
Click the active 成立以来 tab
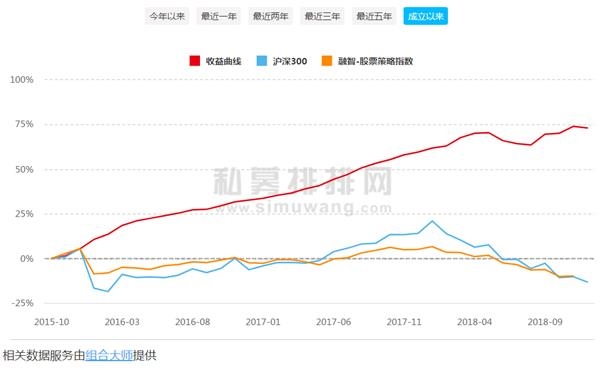pyautogui.click(x=426, y=16)
